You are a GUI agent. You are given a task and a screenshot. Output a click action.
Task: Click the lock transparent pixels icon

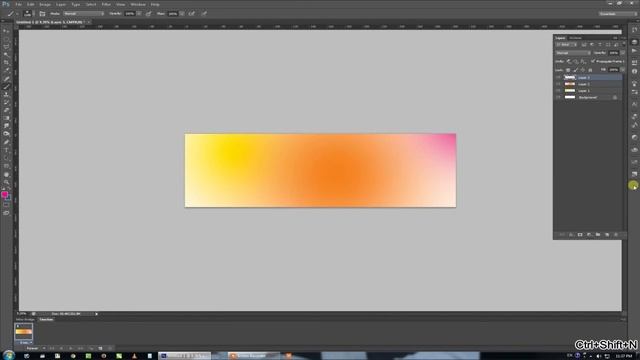point(568,70)
